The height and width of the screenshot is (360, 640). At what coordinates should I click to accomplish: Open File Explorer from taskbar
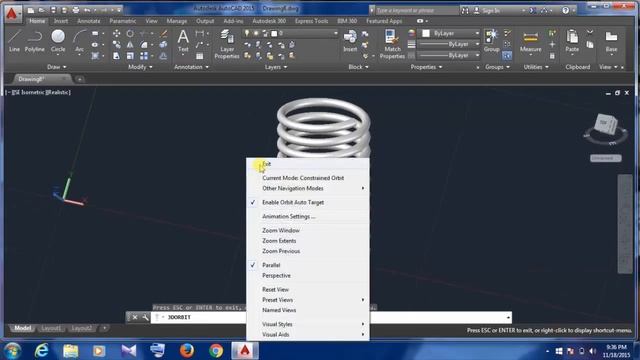tap(71, 350)
